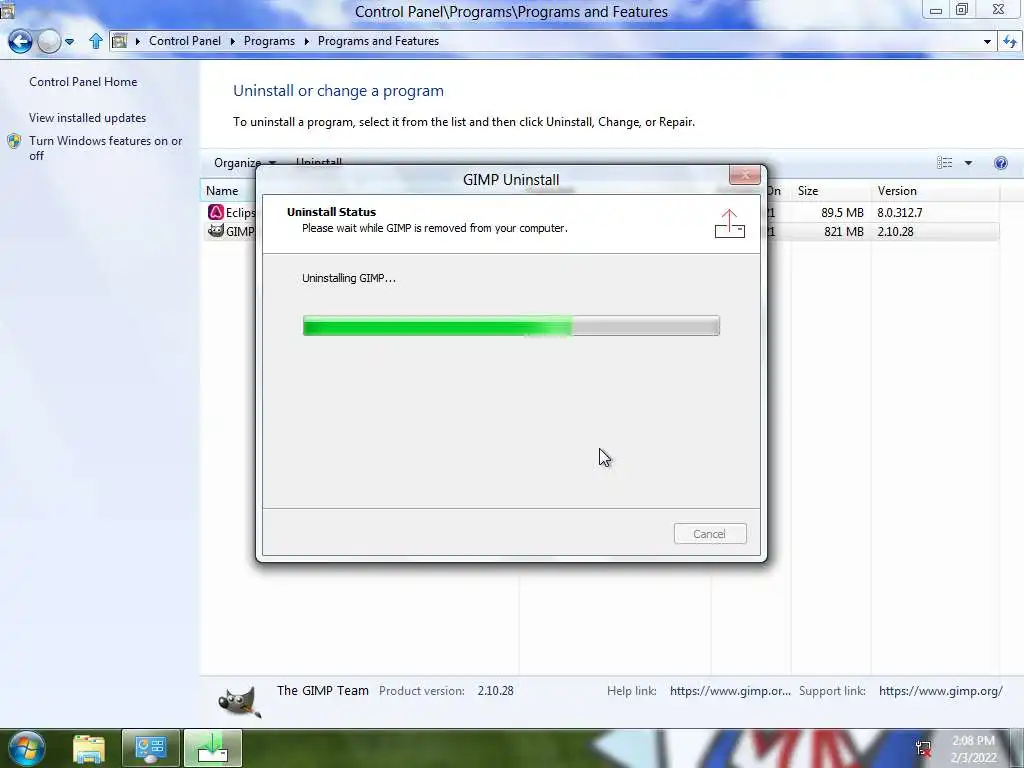Viewport: 1024px width, 768px height.
Task: Select the GIMP program icon in list
Action: [x=216, y=231]
